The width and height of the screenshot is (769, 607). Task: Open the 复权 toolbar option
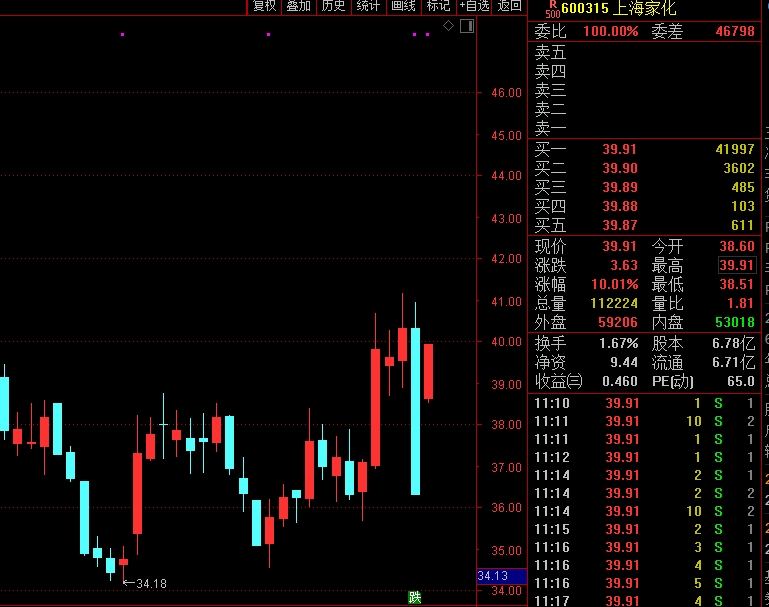pyautogui.click(x=264, y=6)
